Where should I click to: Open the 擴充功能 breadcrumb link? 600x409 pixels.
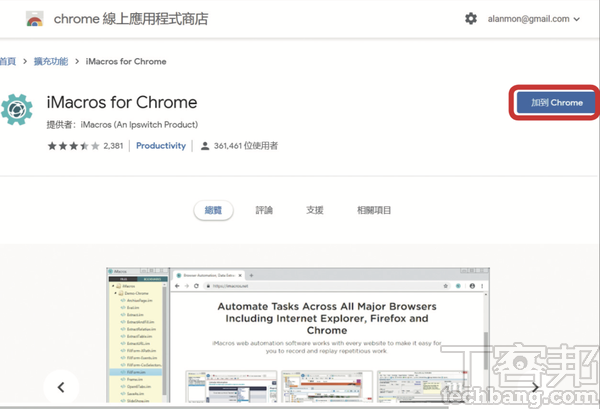point(51,61)
